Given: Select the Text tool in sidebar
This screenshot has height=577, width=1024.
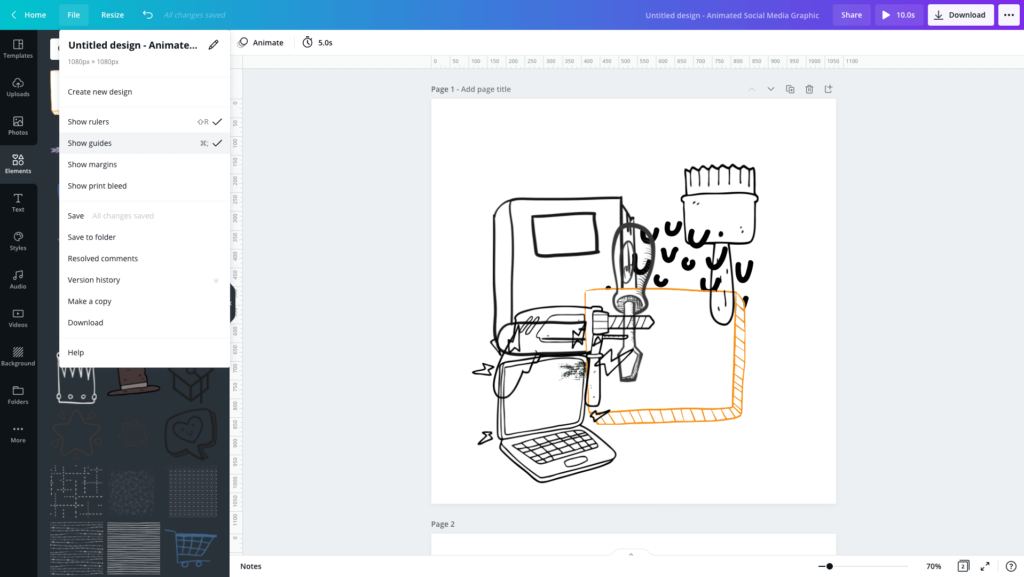Looking at the screenshot, I should point(18,202).
